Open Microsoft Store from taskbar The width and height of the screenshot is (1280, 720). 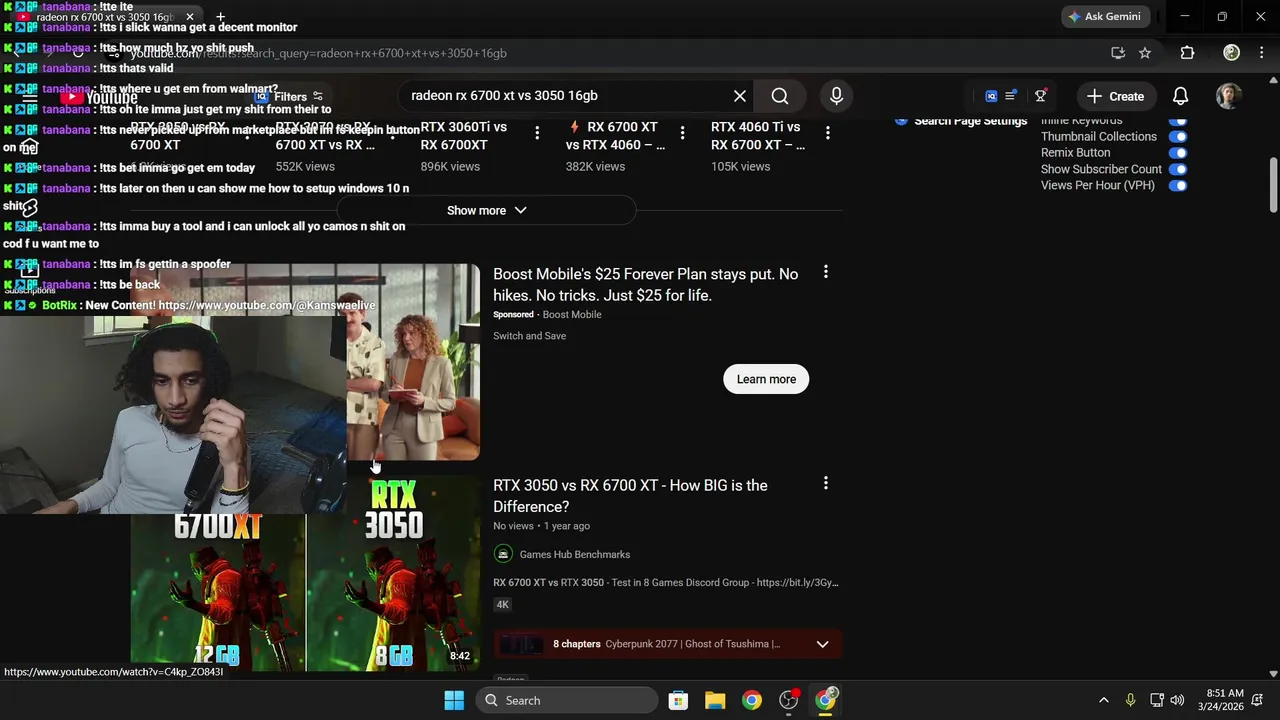(x=678, y=700)
